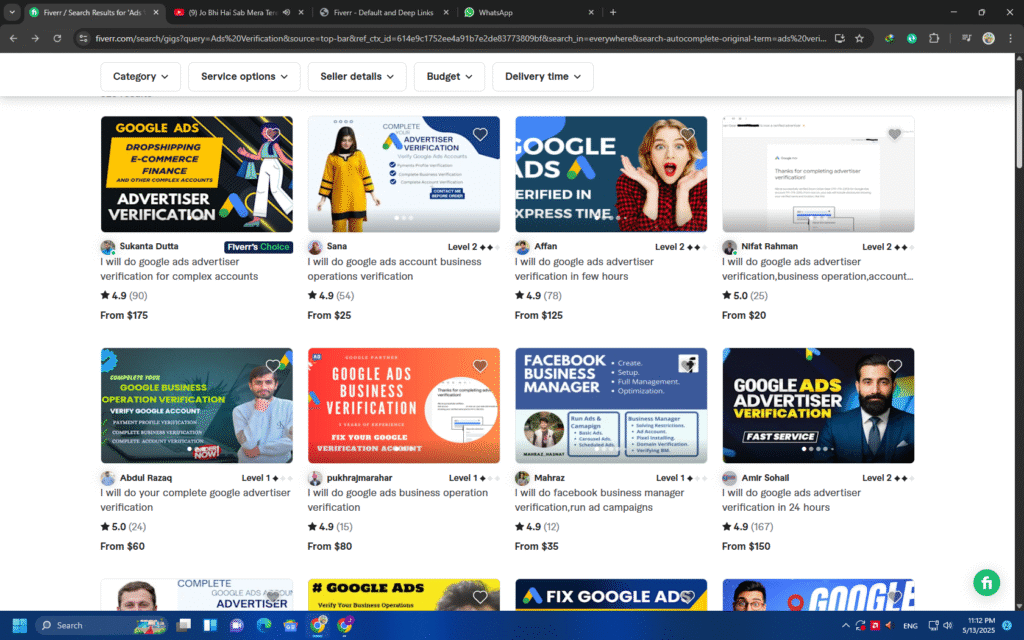Viewport: 1024px width, 640px height.
Task: Toggle heart on pukhrajmarahar's business verification gig
Action: (480, 366)
